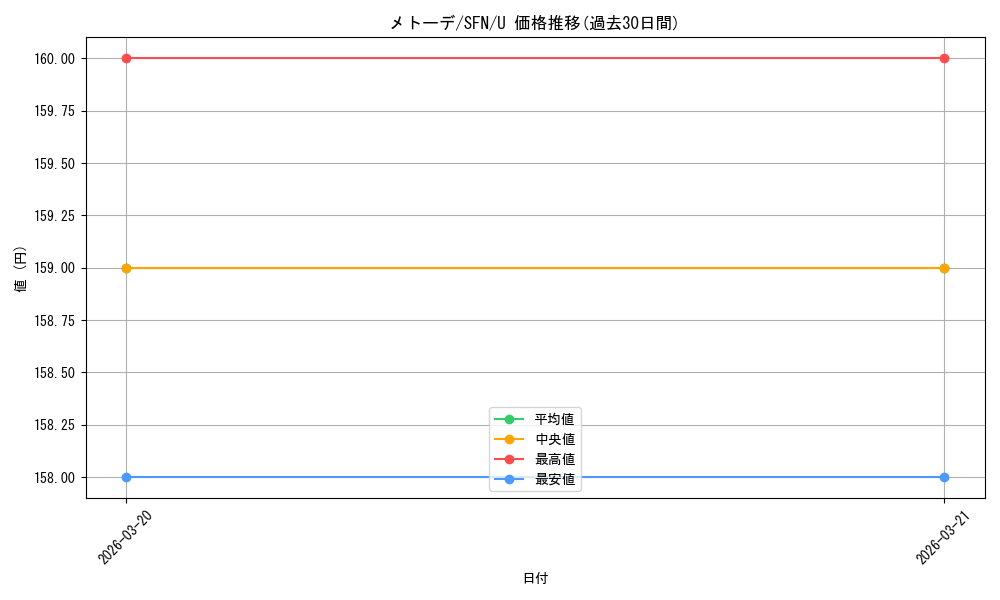Click the 日付 x-axis title
The image size is (1000, 600).
(535, 578)
